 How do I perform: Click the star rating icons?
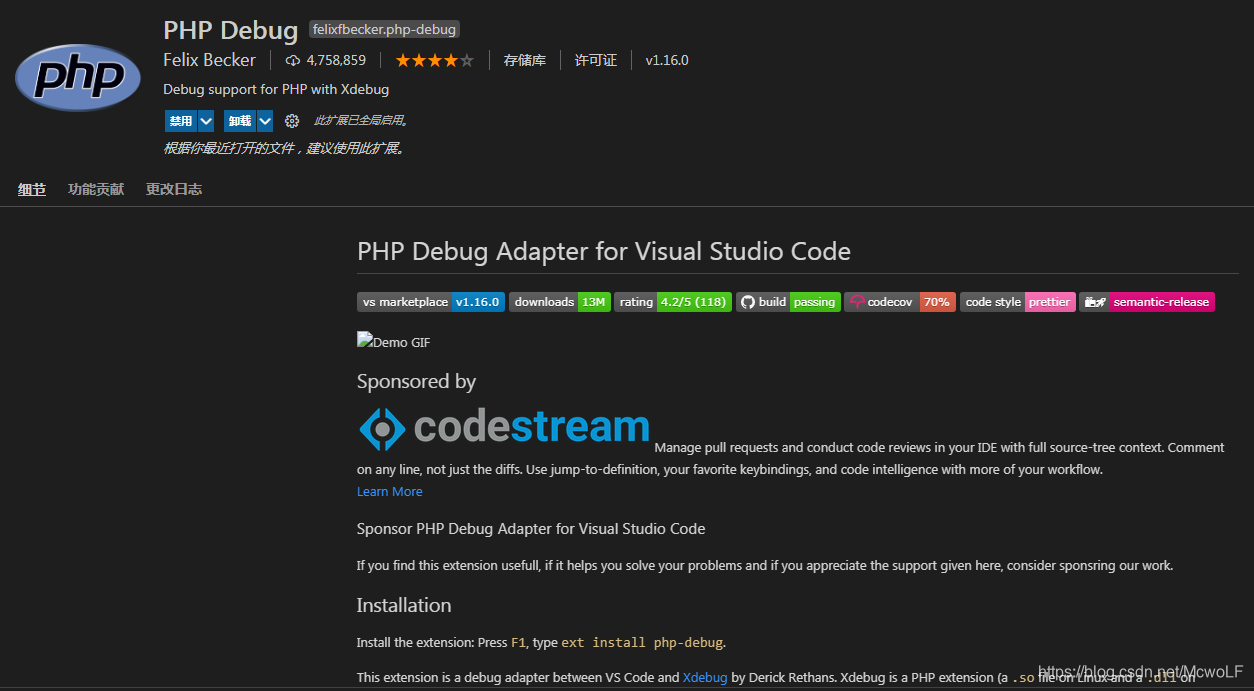coord(434,60)
